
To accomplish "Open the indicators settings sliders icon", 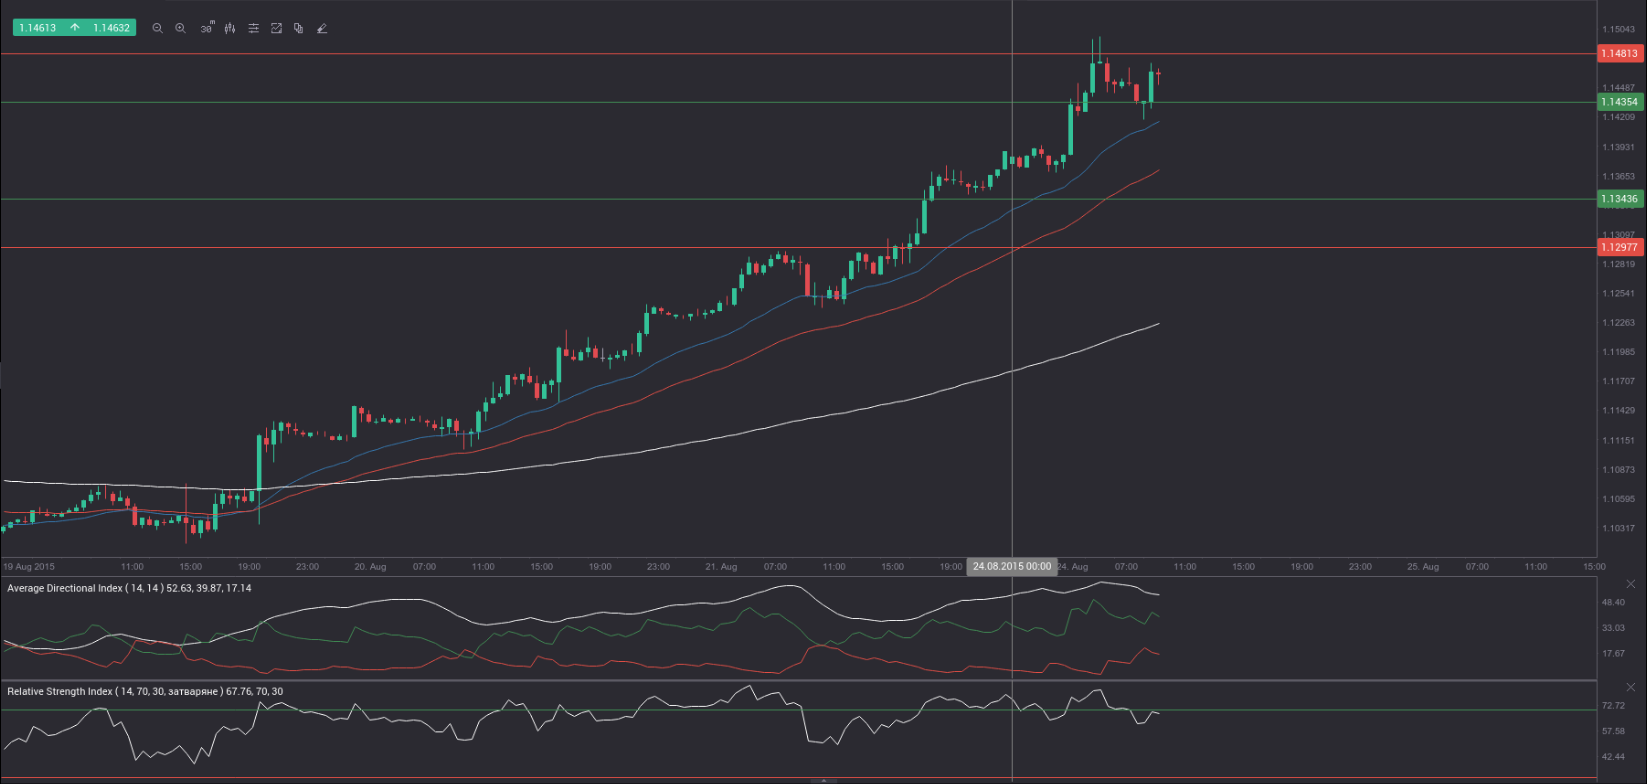I will [253, 28].
